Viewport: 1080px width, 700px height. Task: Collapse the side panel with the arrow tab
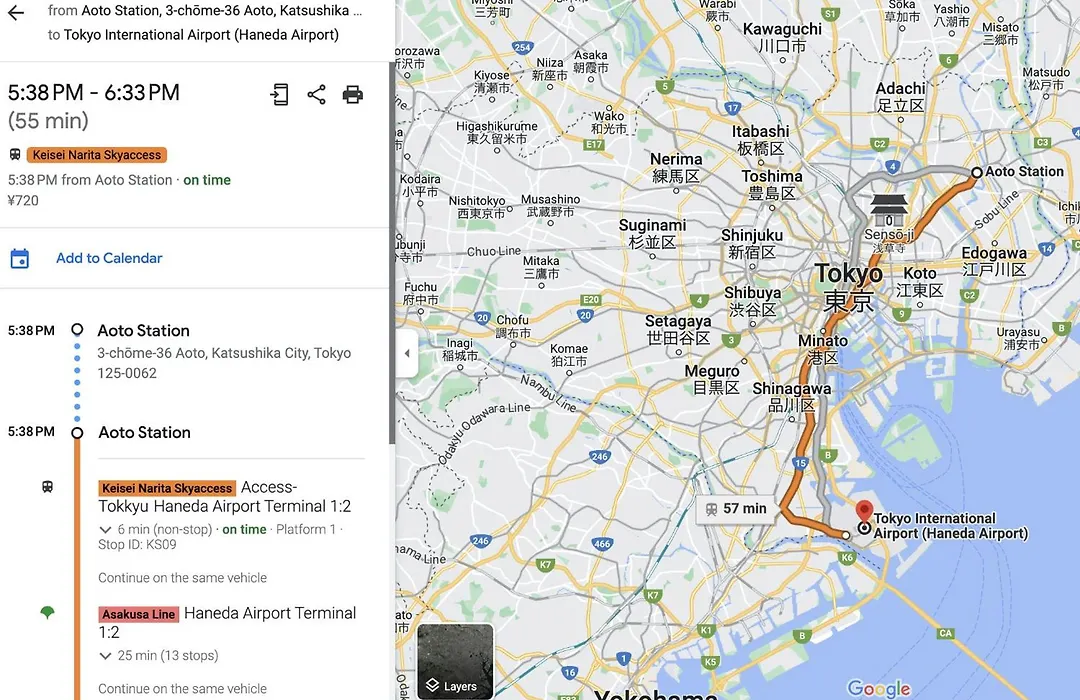click(407, 353)
